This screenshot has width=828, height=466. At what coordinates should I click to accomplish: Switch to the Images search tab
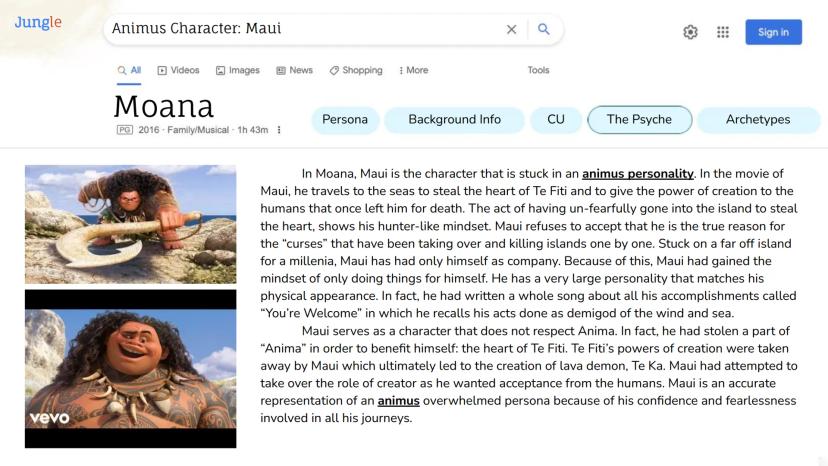click(x=237, y=71)
